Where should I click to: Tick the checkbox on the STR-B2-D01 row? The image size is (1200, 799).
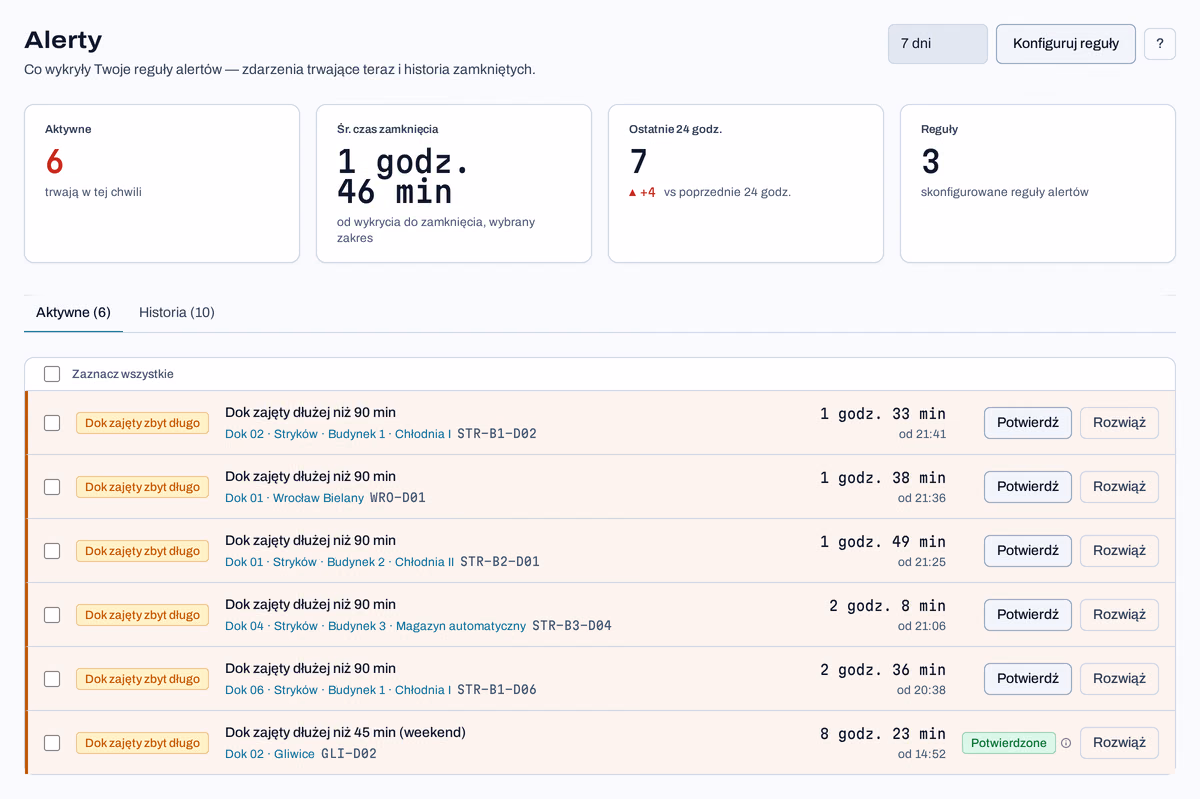(52, 551)
